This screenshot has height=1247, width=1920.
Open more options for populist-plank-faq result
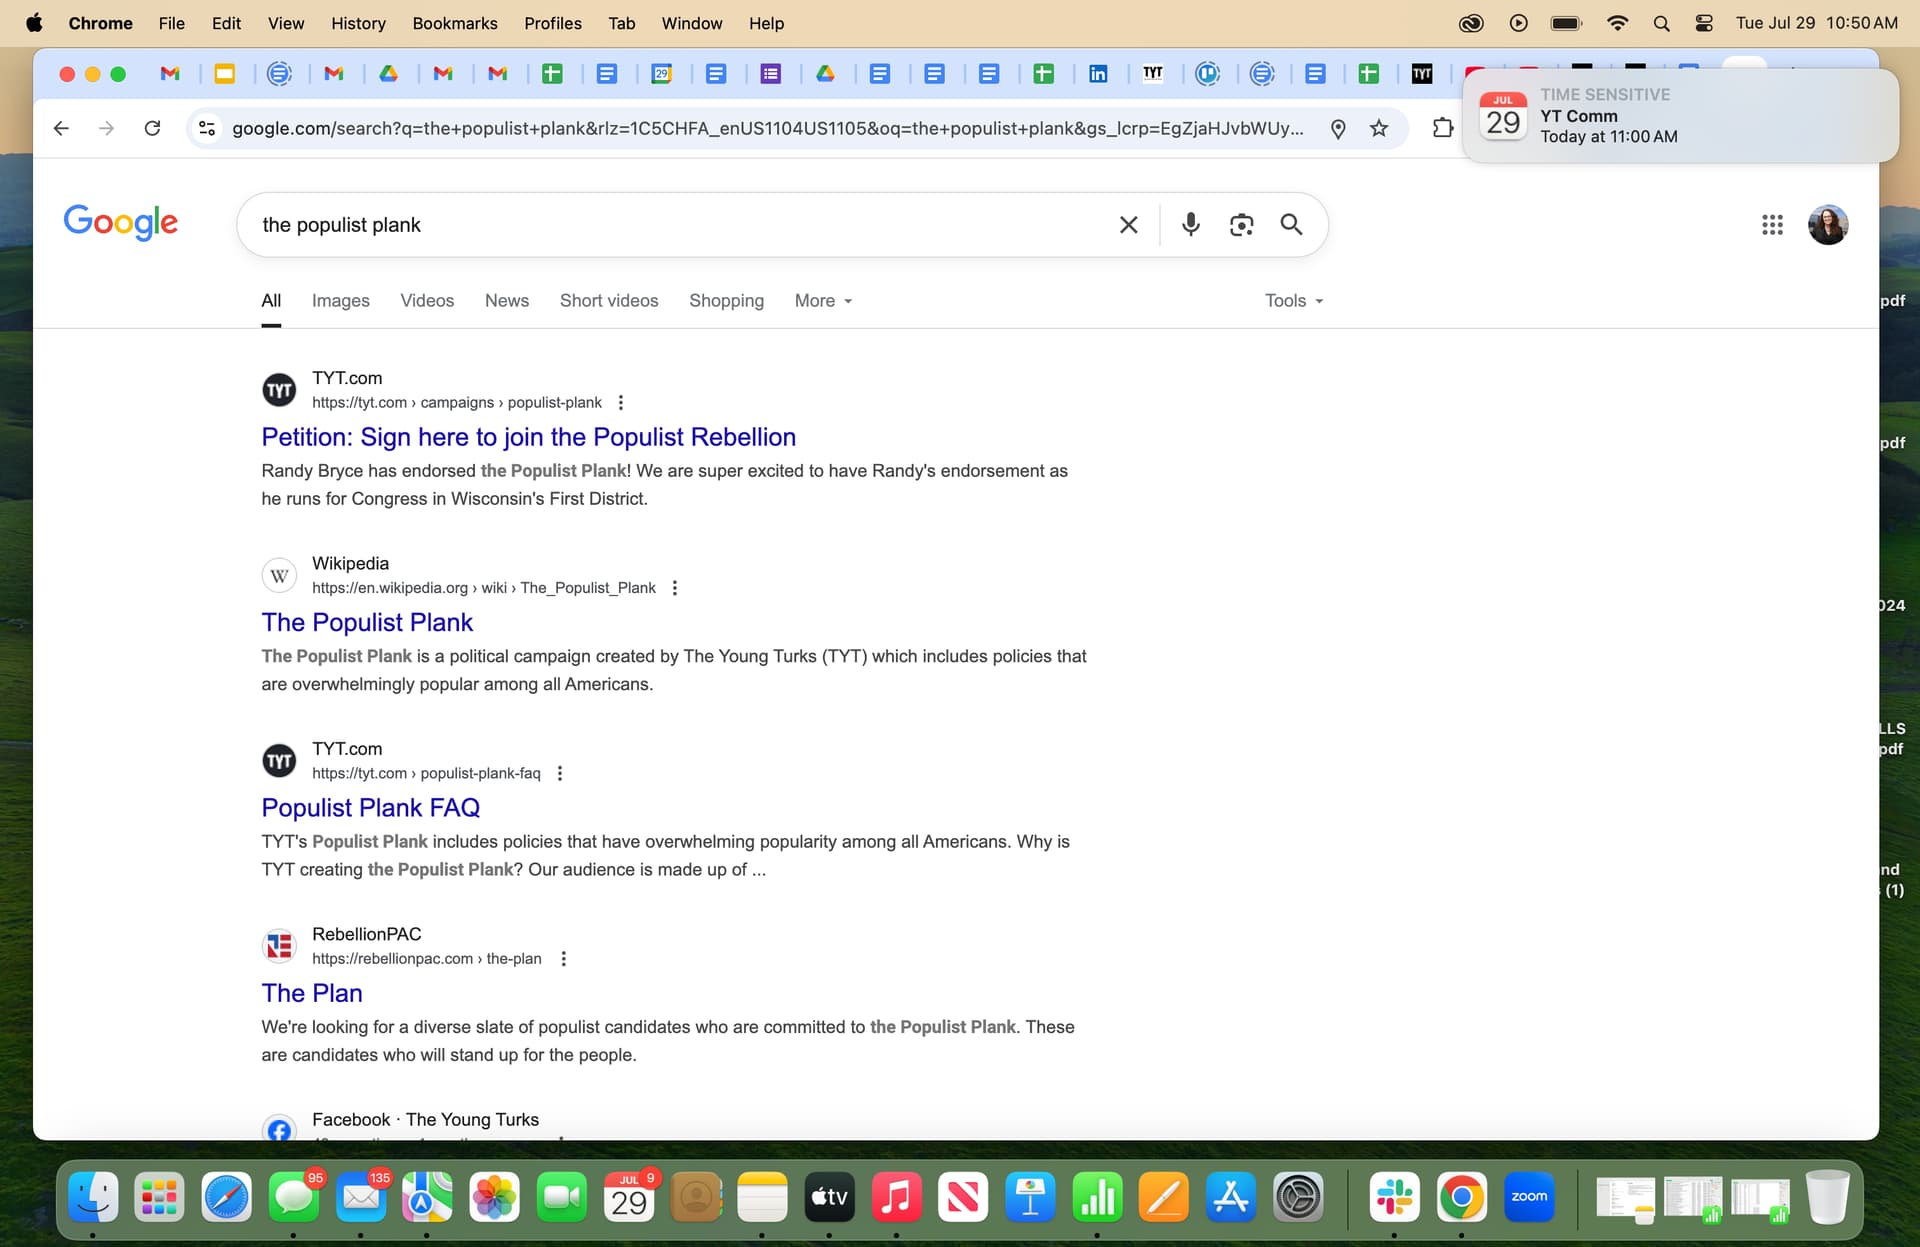[x=560, y=773]
